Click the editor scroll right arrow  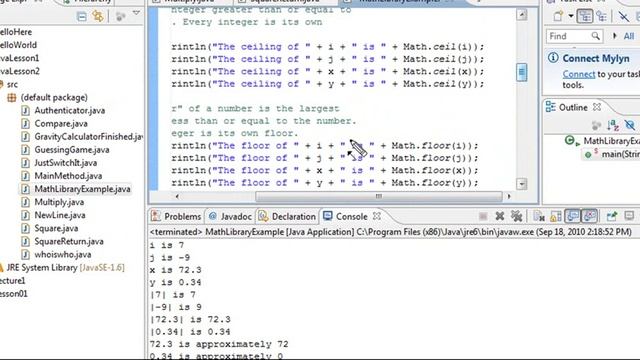tap(509, 196)
